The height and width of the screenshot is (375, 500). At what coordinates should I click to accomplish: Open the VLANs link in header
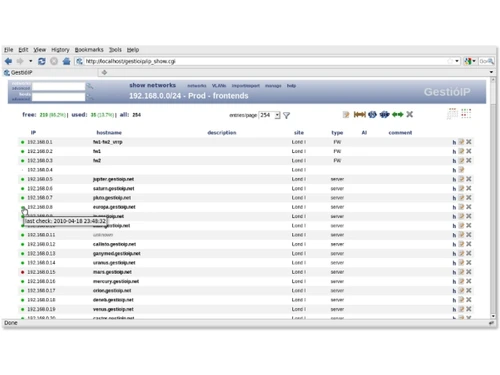point(219,86)
